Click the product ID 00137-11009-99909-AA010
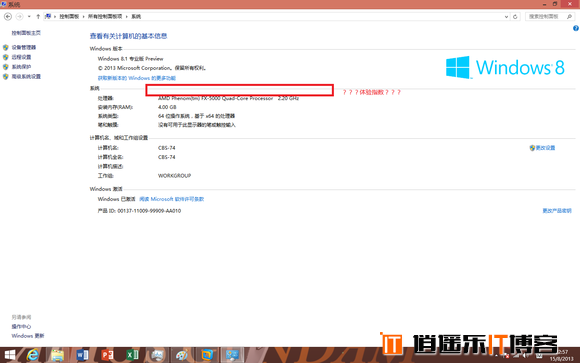The image size is (580, 363). coord(149,211)
